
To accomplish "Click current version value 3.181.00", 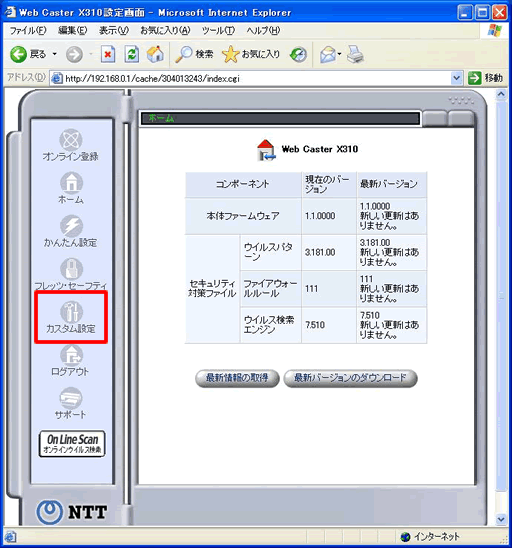I will (x=320, y=252).
